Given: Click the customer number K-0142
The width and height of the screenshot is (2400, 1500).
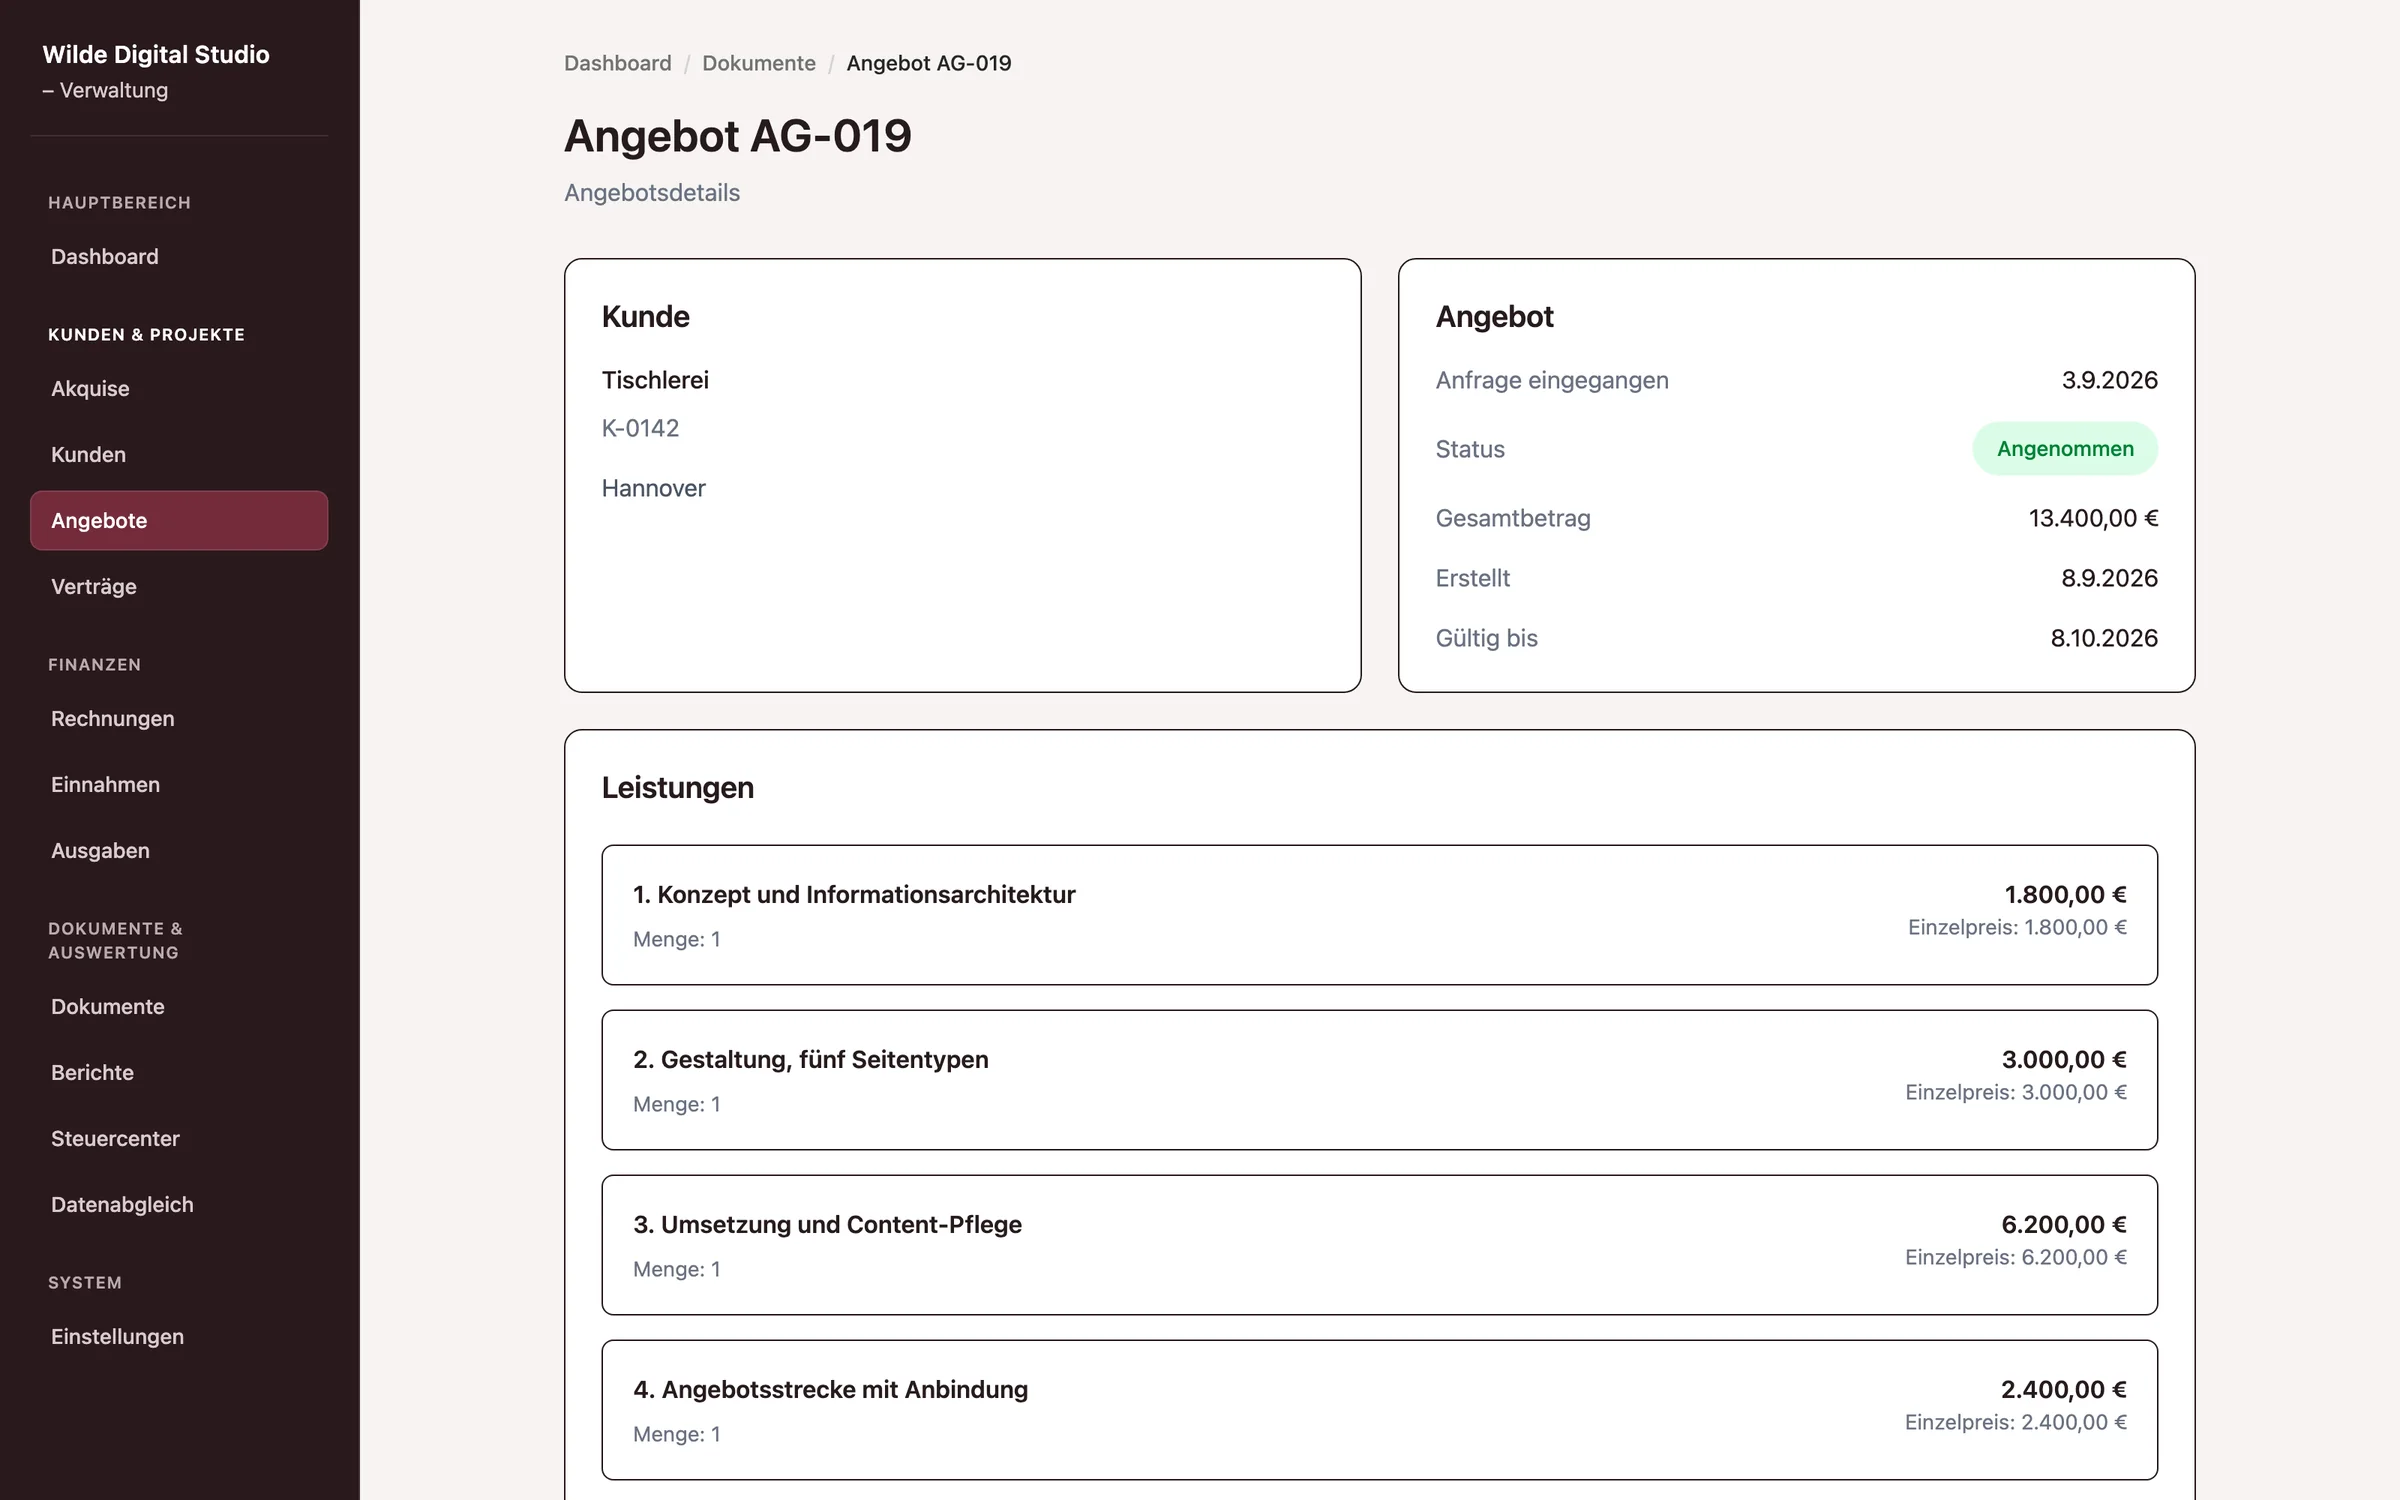Looking at the screenshot, I should (640, 428).
